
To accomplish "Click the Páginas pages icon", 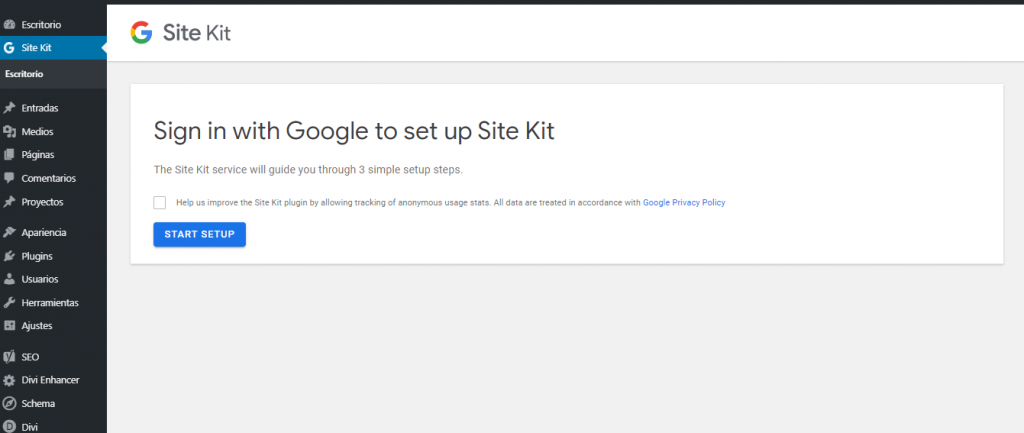I will pos(9,155).
